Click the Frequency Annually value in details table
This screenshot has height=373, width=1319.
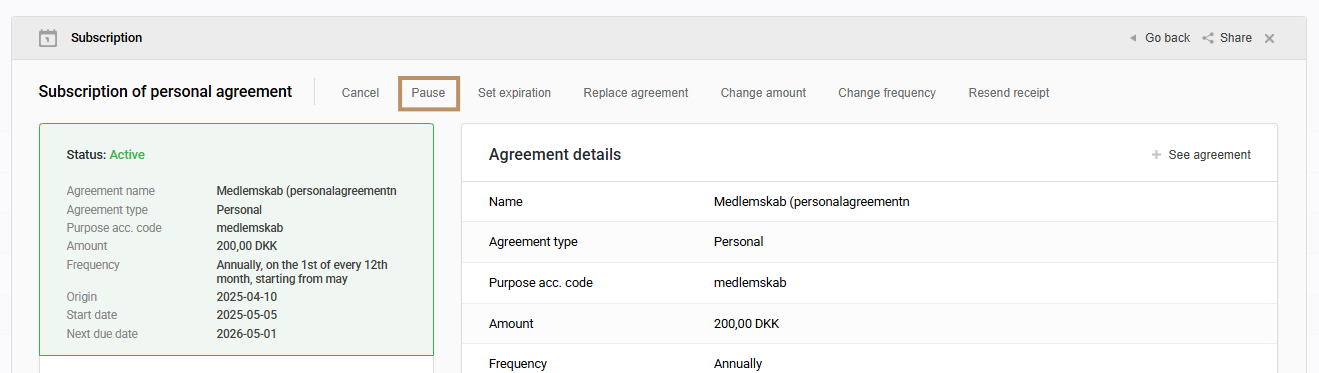(x=738, y=364)
